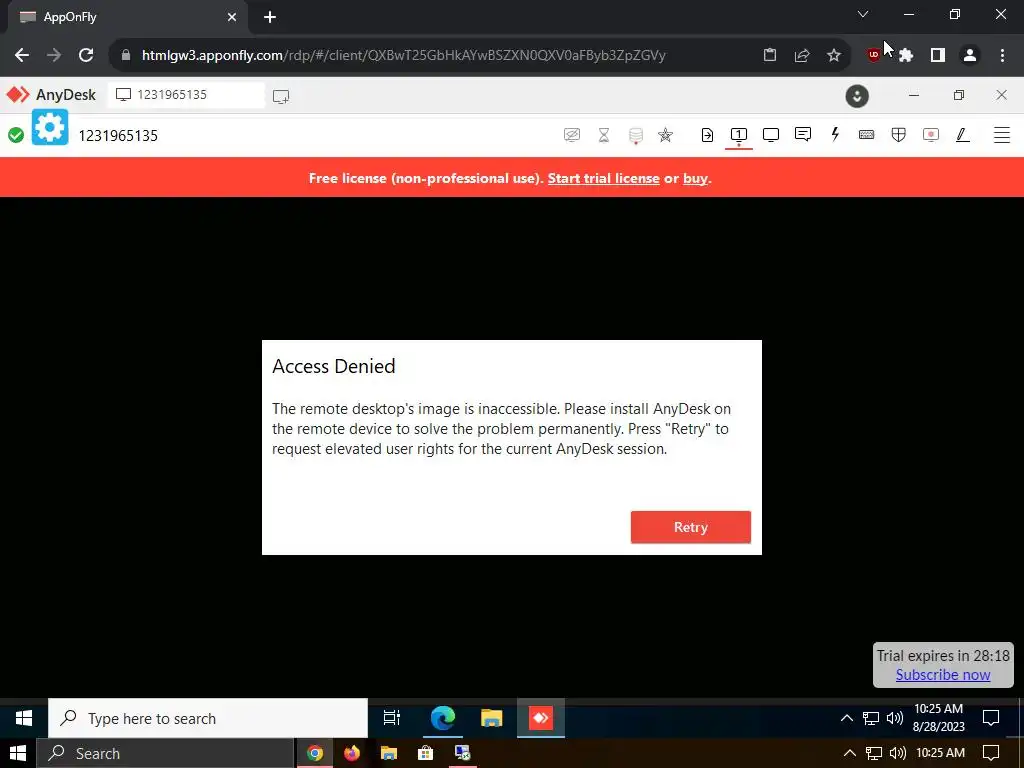Select the AppOnFly browser tab

[127, 18]
